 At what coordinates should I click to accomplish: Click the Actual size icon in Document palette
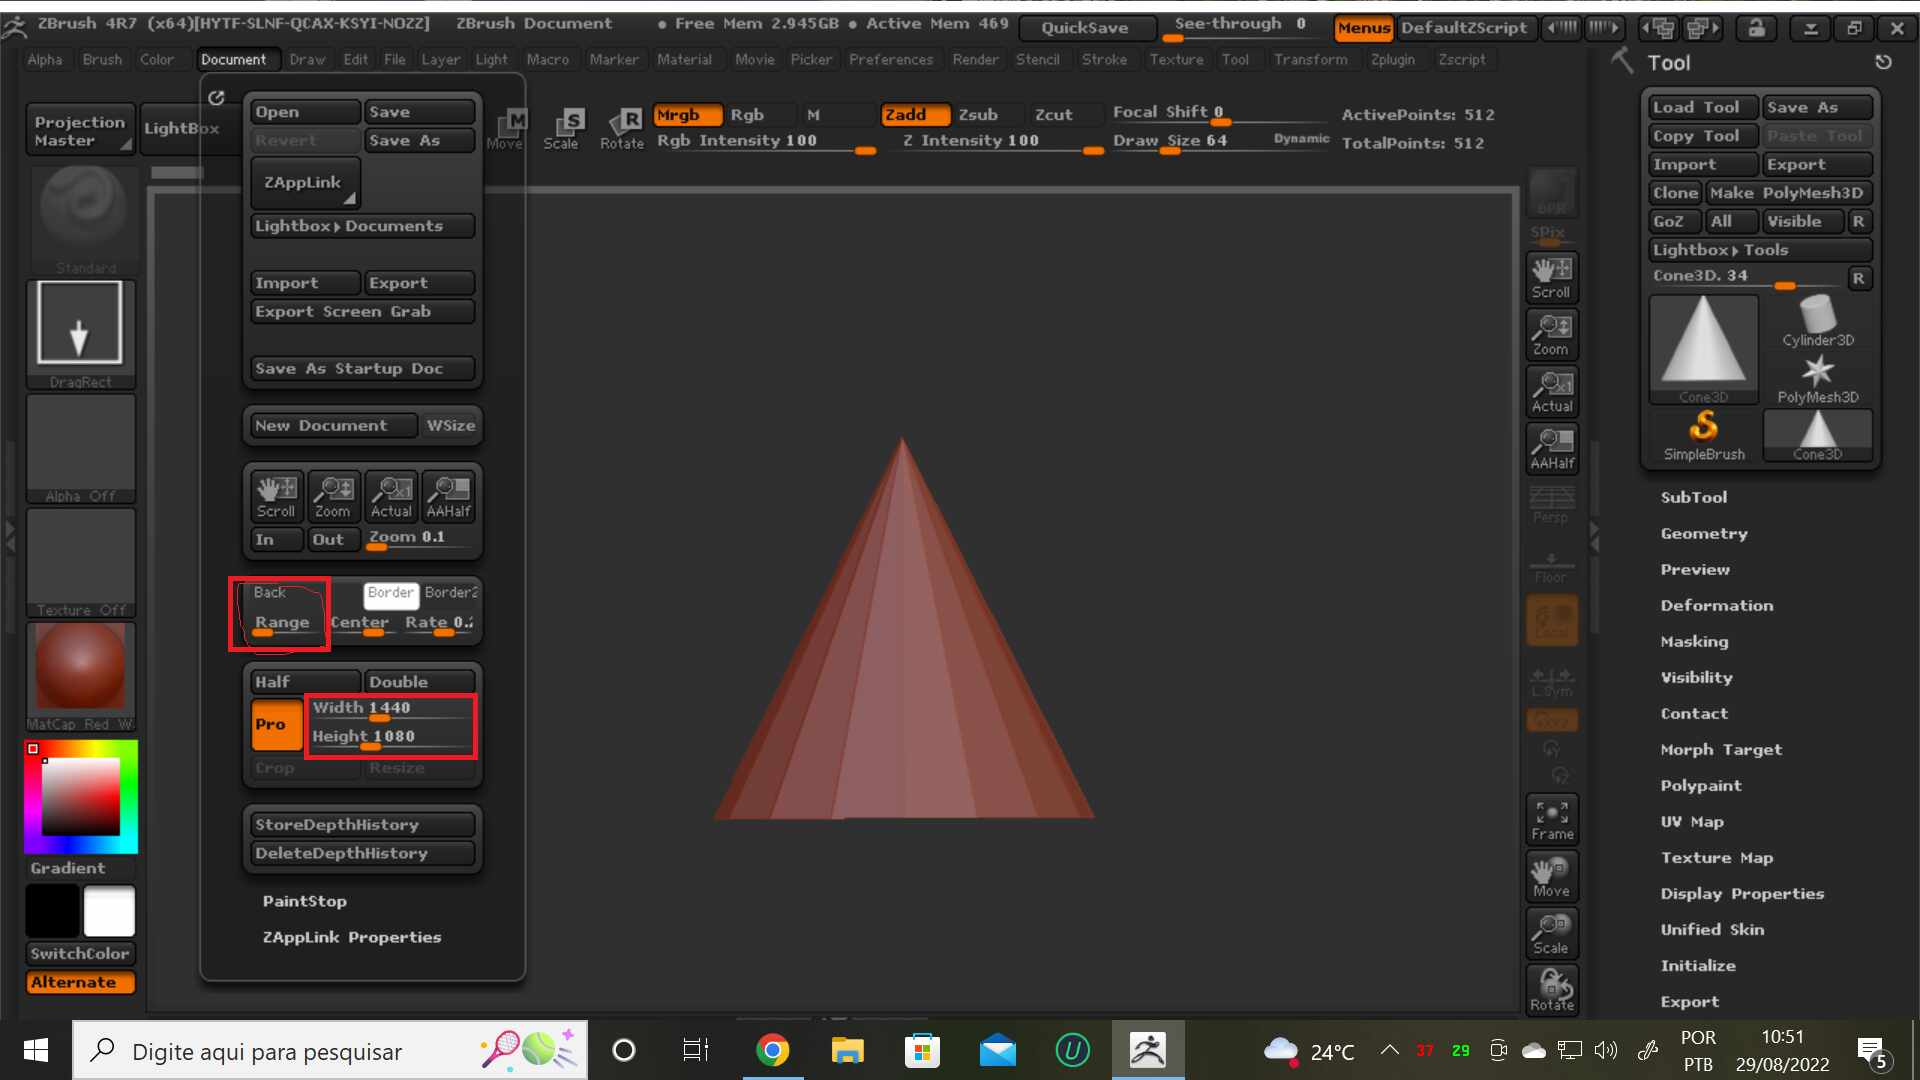click(391, 497)
